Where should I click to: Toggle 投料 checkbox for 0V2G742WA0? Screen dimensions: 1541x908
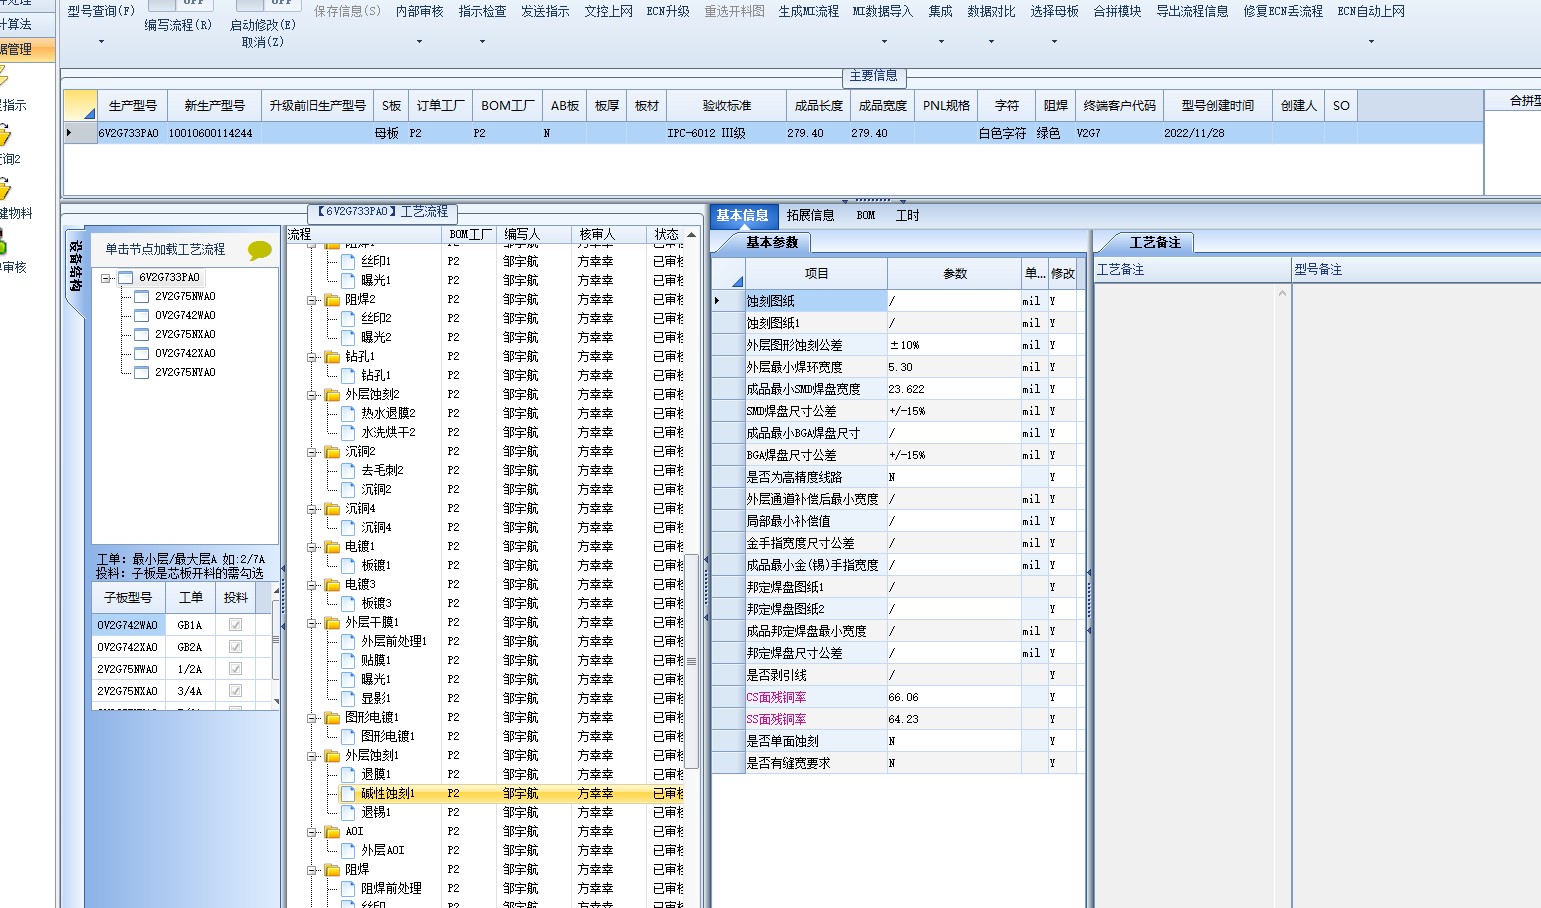(x=235, y=625)
